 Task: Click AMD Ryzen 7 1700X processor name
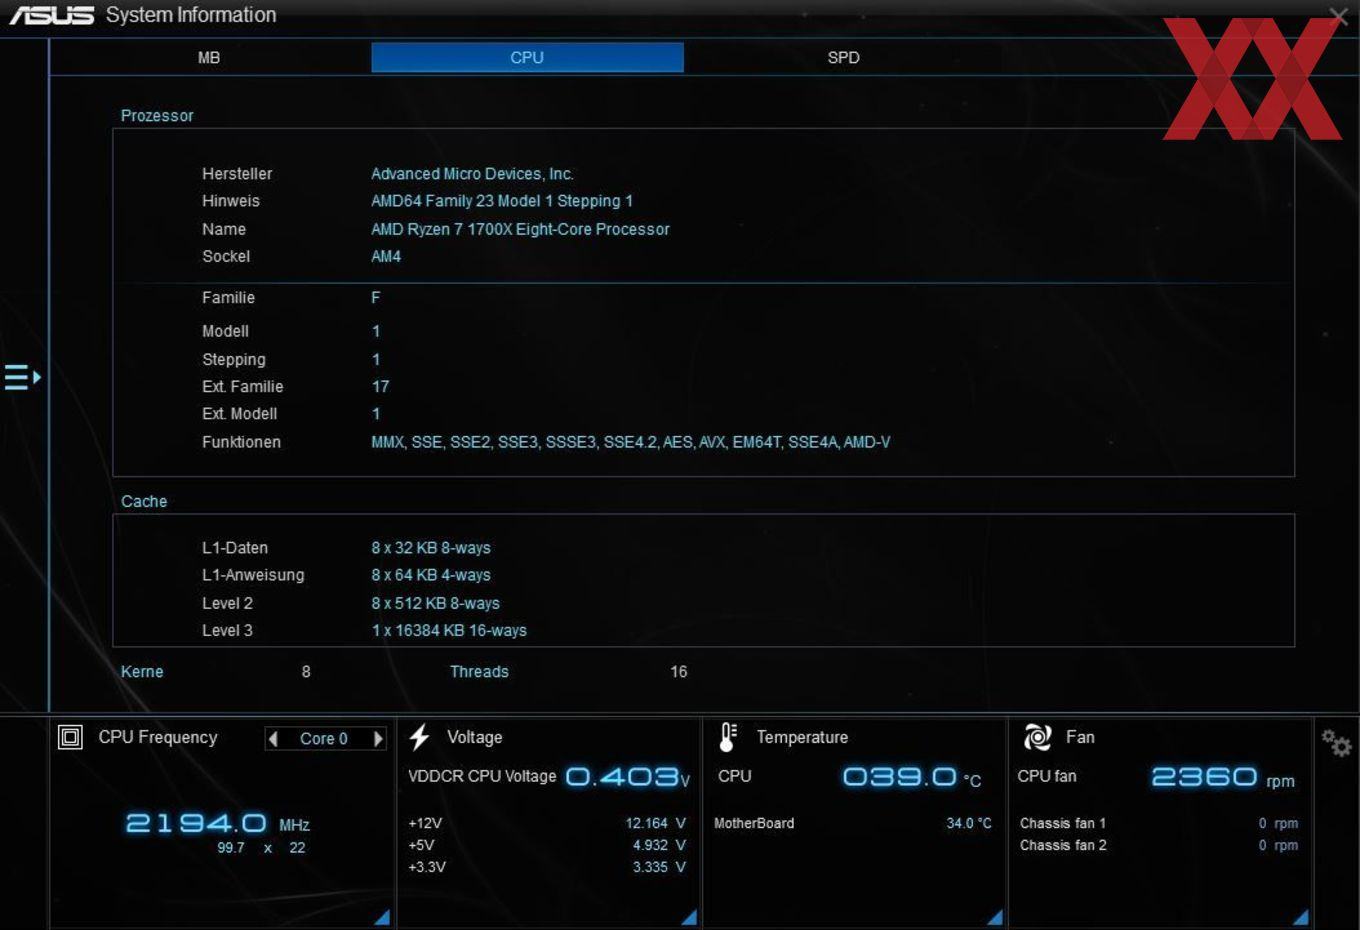coord(520,229)
